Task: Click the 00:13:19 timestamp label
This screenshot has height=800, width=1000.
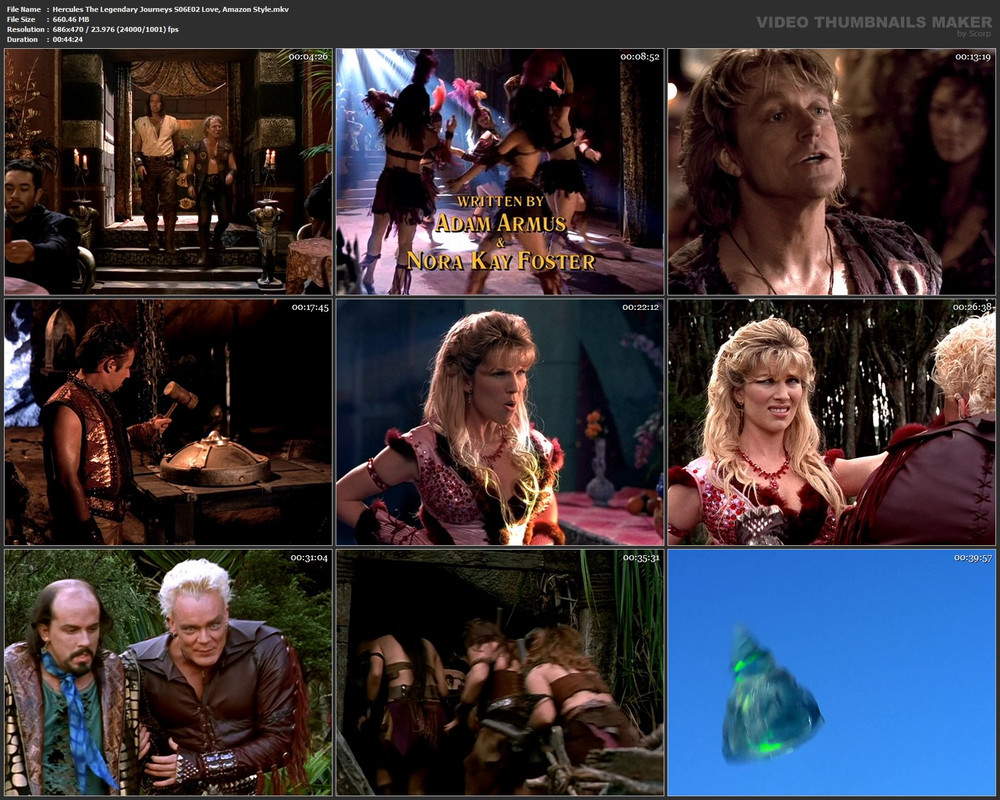Action: pyautogui.click(x=973, y=57)
